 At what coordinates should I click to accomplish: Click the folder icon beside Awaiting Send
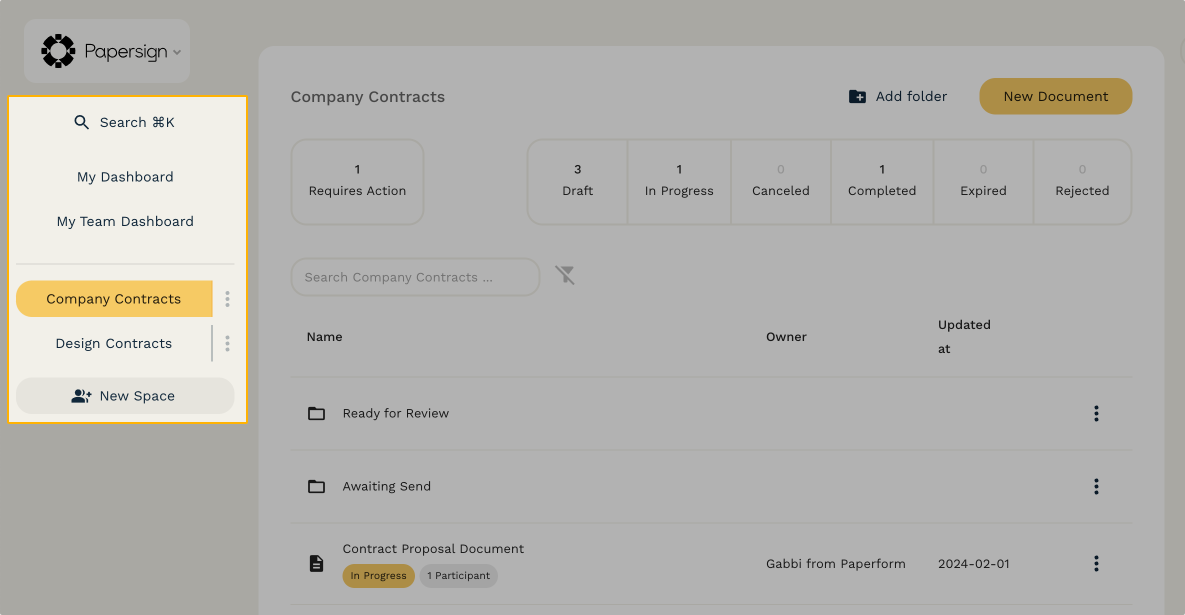tap(316, 486)
